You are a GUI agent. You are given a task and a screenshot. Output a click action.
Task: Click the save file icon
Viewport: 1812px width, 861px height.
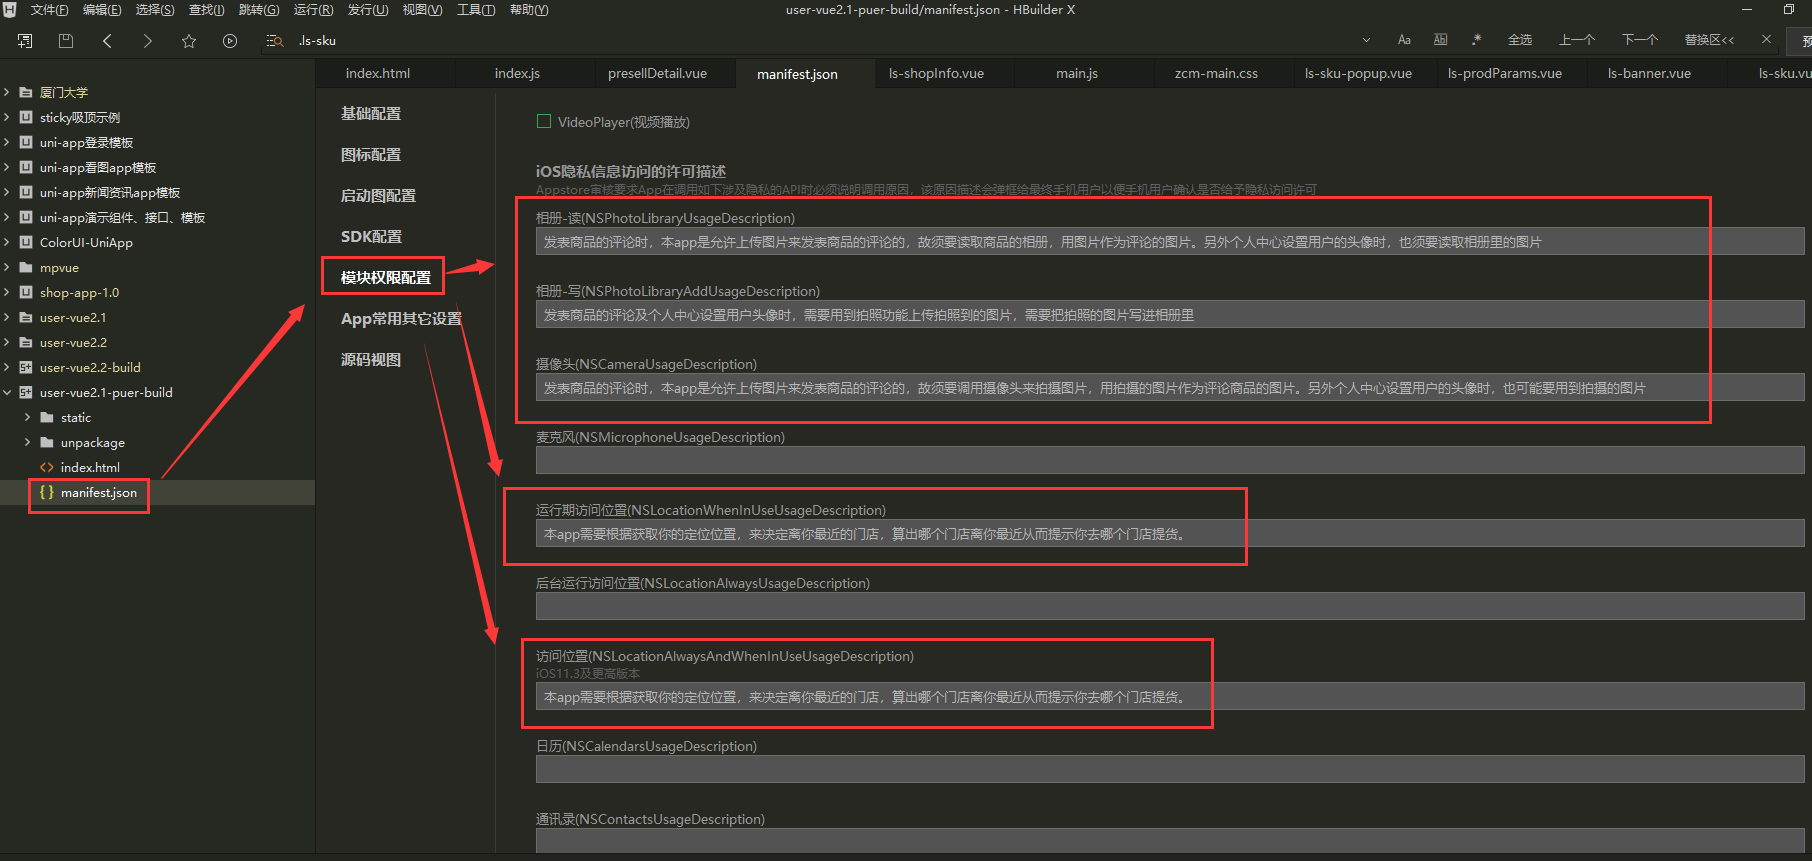[66, 41]
